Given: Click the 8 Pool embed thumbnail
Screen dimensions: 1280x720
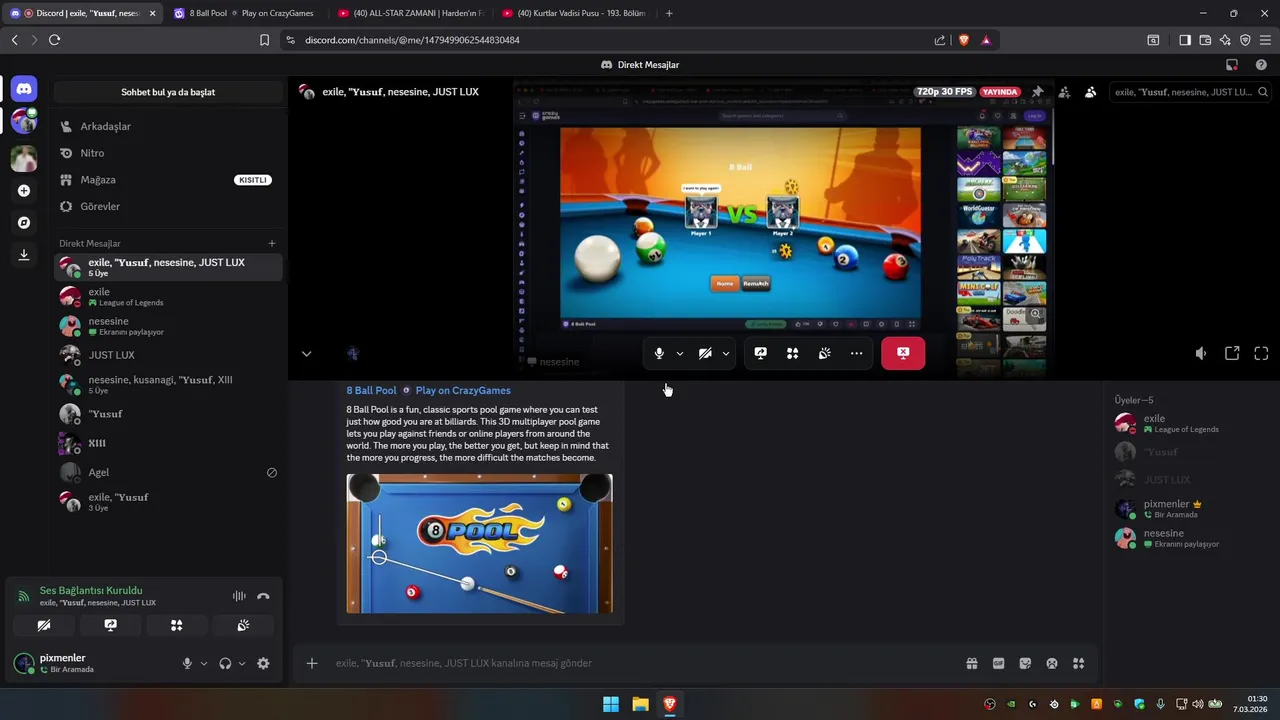Looking at the screenshot, I should click(x=480, y=544).
